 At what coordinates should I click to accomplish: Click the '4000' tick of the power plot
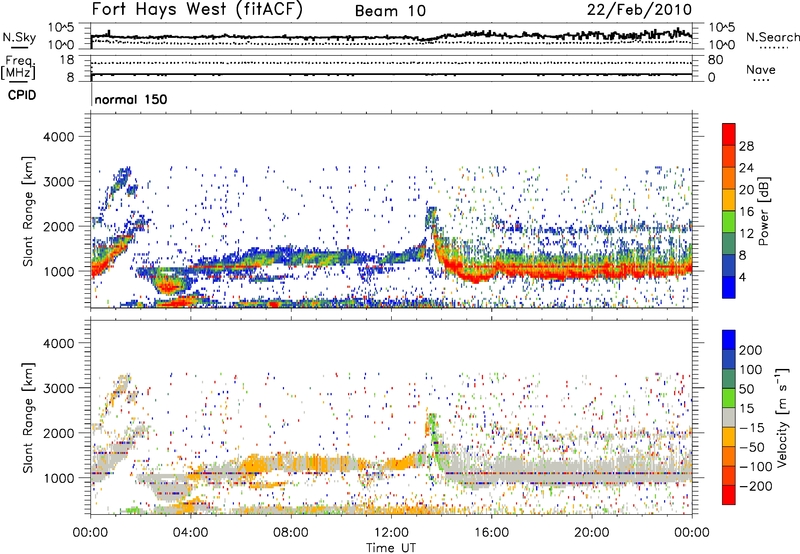[x=58, y=137]
